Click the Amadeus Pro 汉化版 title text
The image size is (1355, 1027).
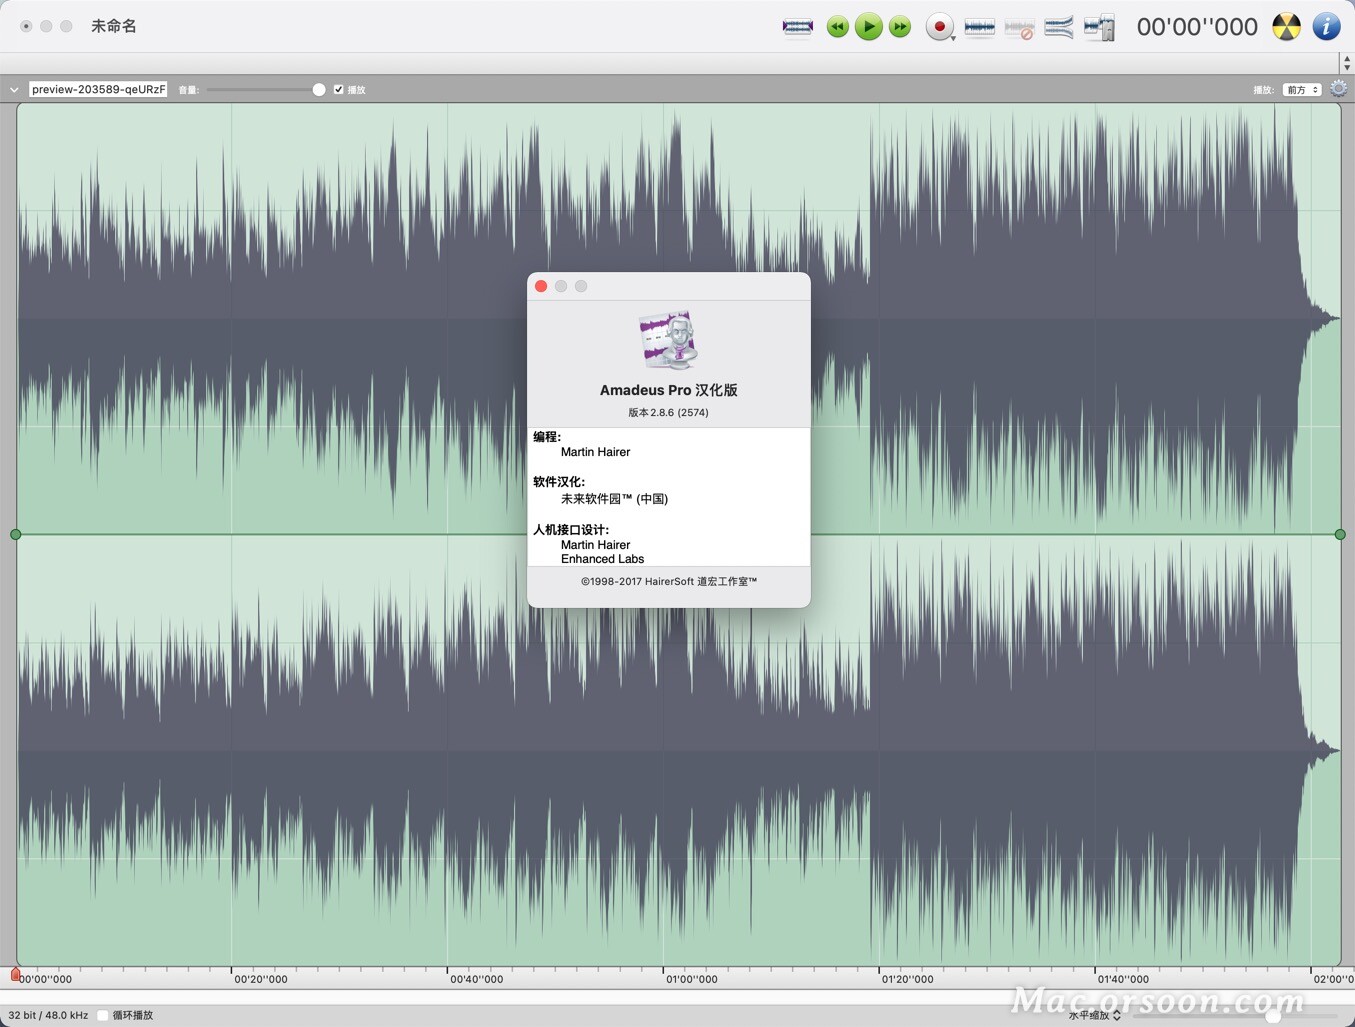click(669, 390)
